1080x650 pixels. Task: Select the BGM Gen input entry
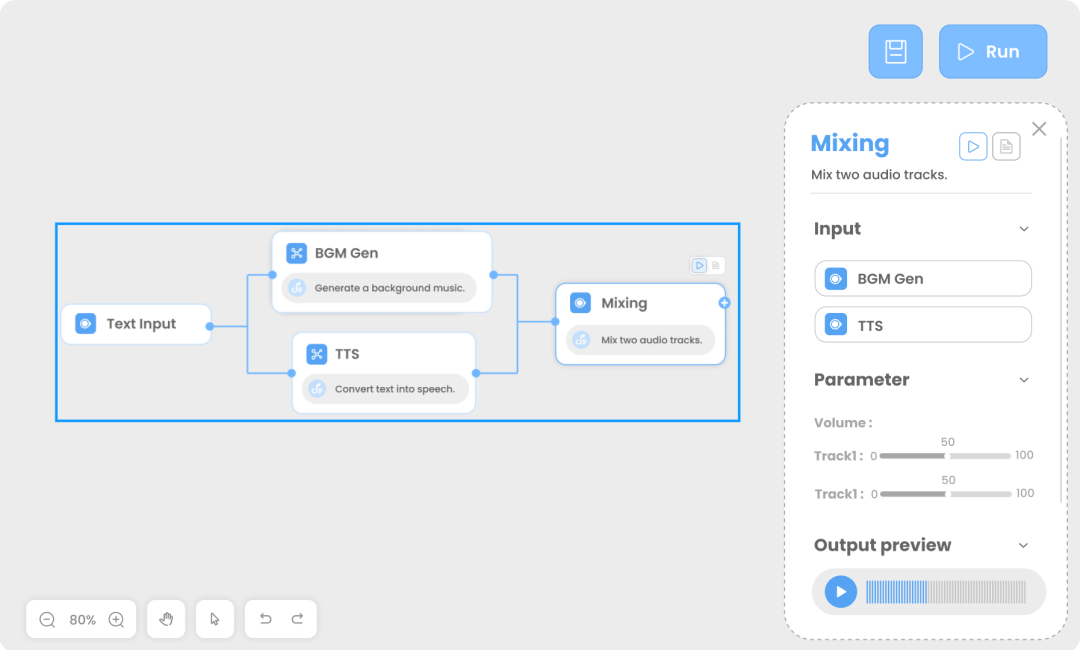pyautogui.click(x=922, y=278)
